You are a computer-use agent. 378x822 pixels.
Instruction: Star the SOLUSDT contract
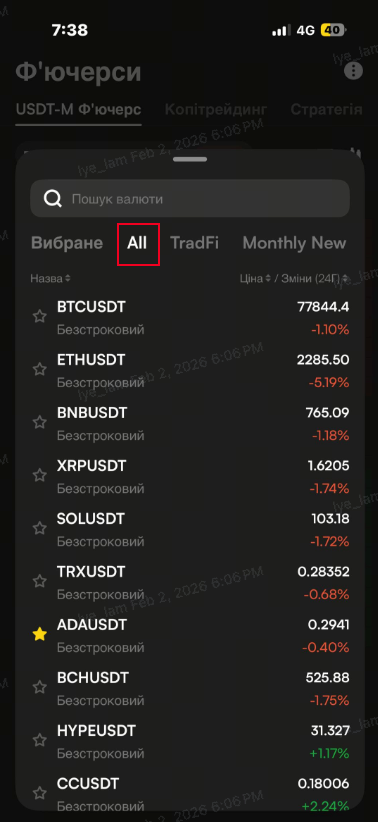[x=39, y=528]
